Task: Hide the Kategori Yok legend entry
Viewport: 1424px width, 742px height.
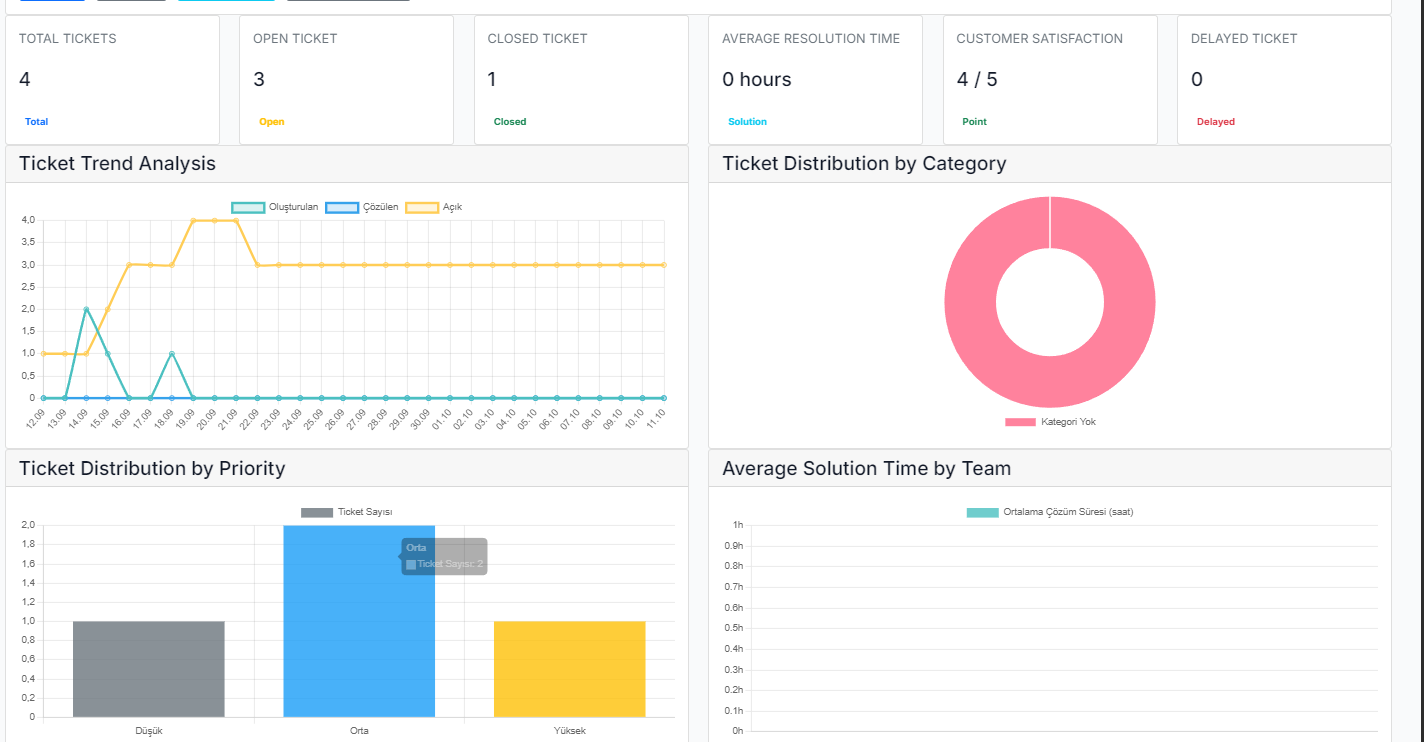Action: point(1050,422)
